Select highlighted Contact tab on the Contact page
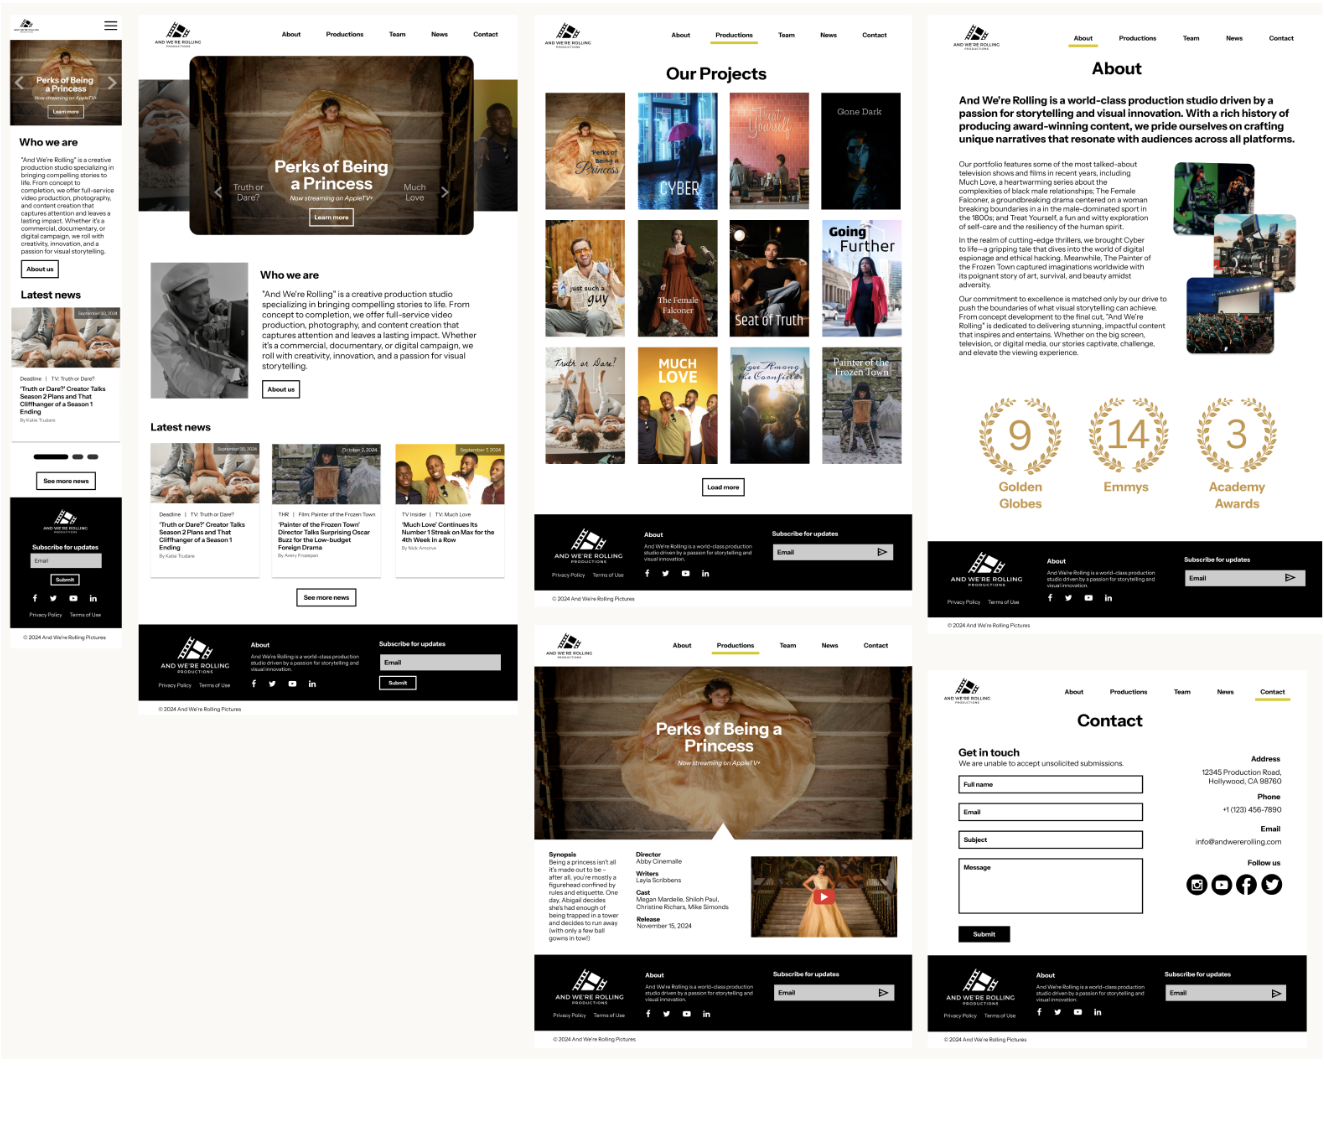This screenshot has width=1324, height=1144. [x=1273, y=693]
